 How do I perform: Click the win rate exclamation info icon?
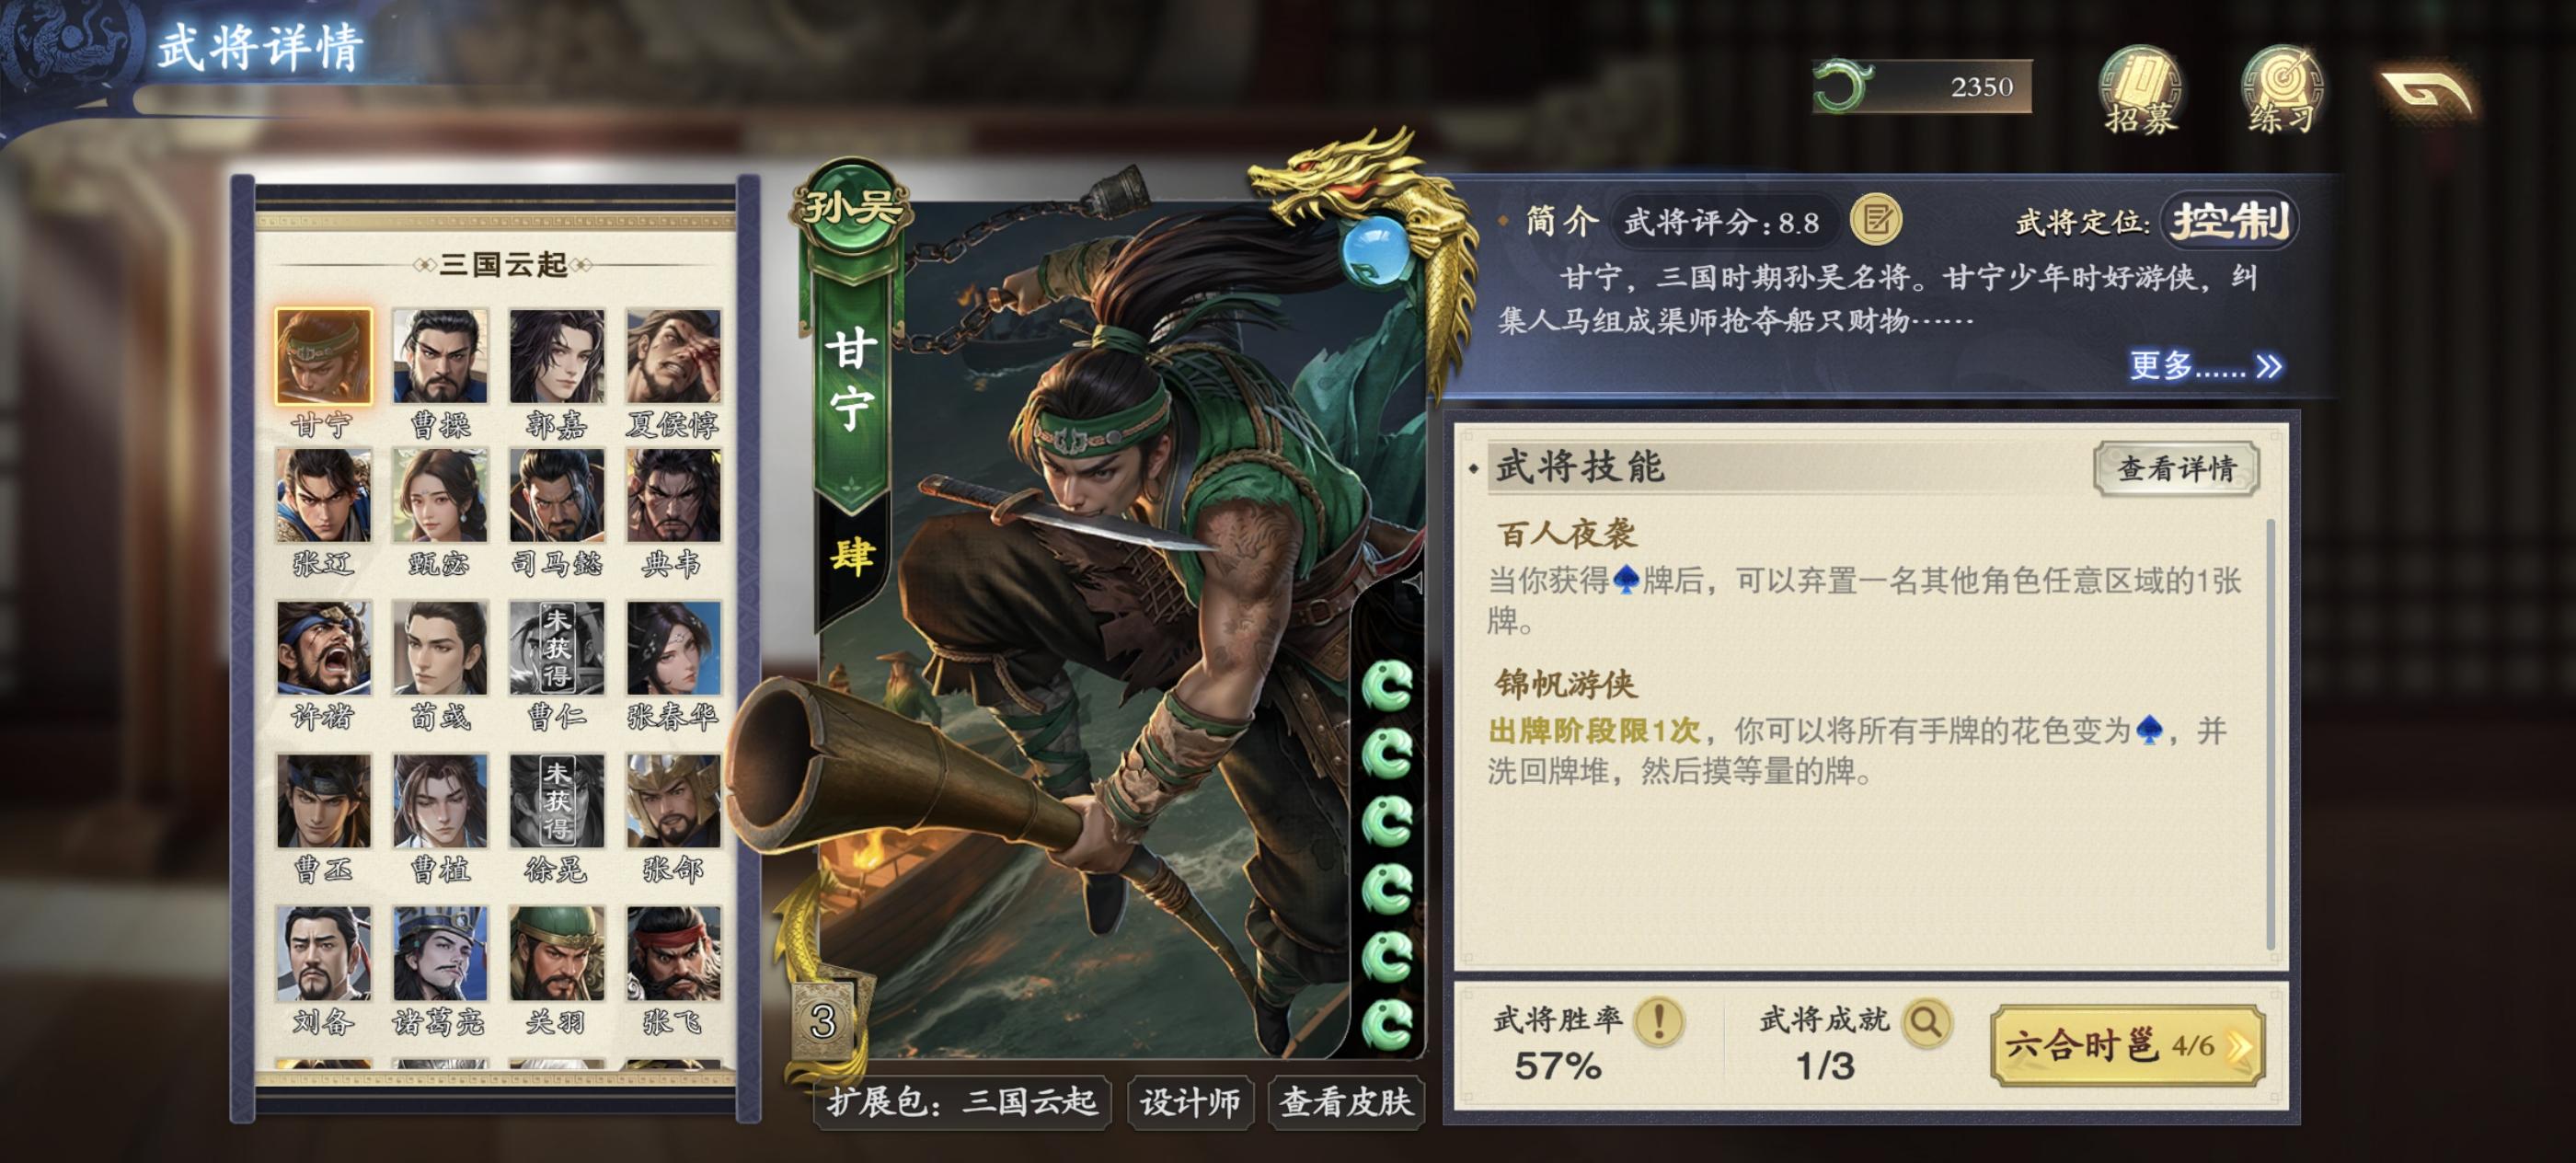click(1660, 1021)
